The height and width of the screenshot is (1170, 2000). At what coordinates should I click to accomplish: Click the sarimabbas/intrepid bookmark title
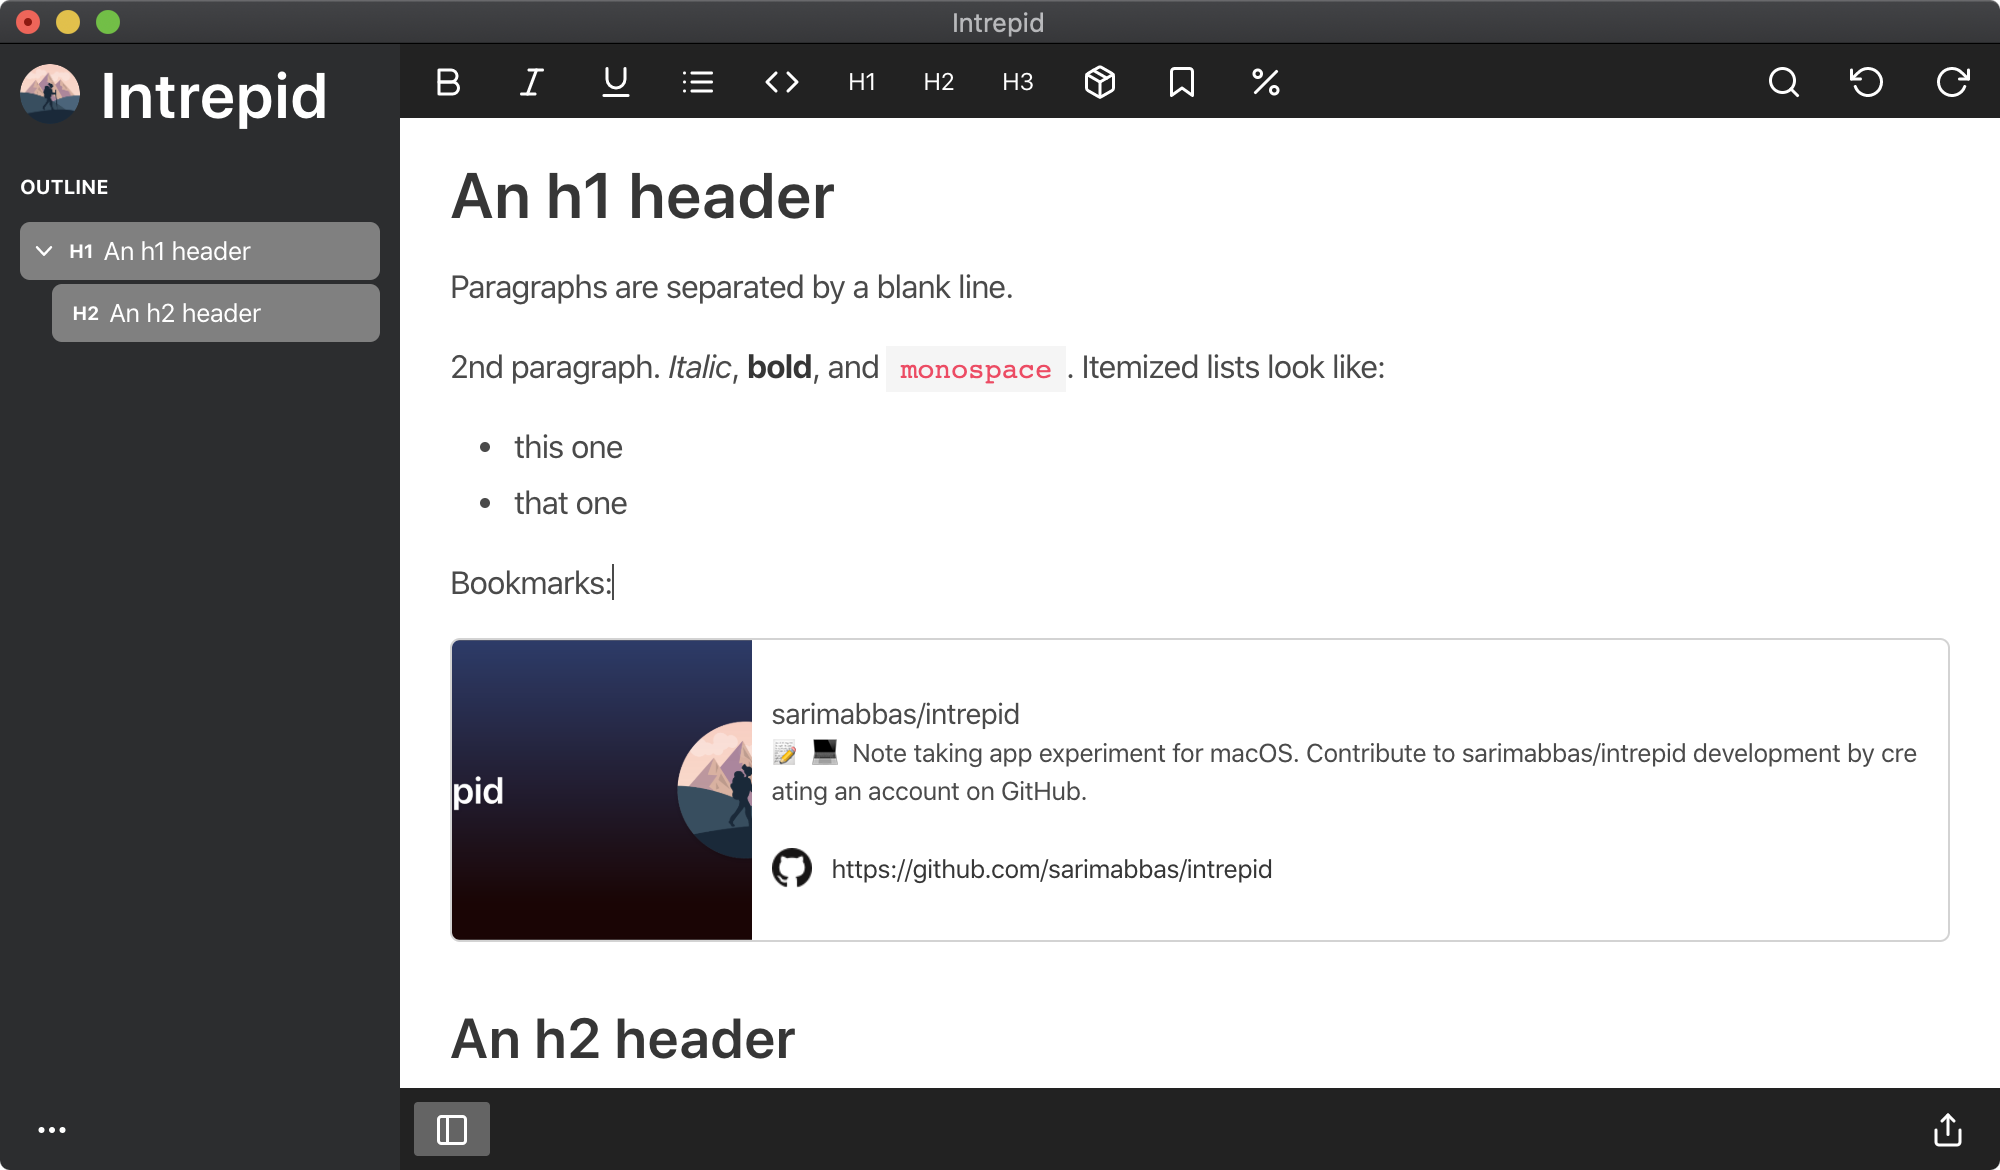(x=895, y=714)
